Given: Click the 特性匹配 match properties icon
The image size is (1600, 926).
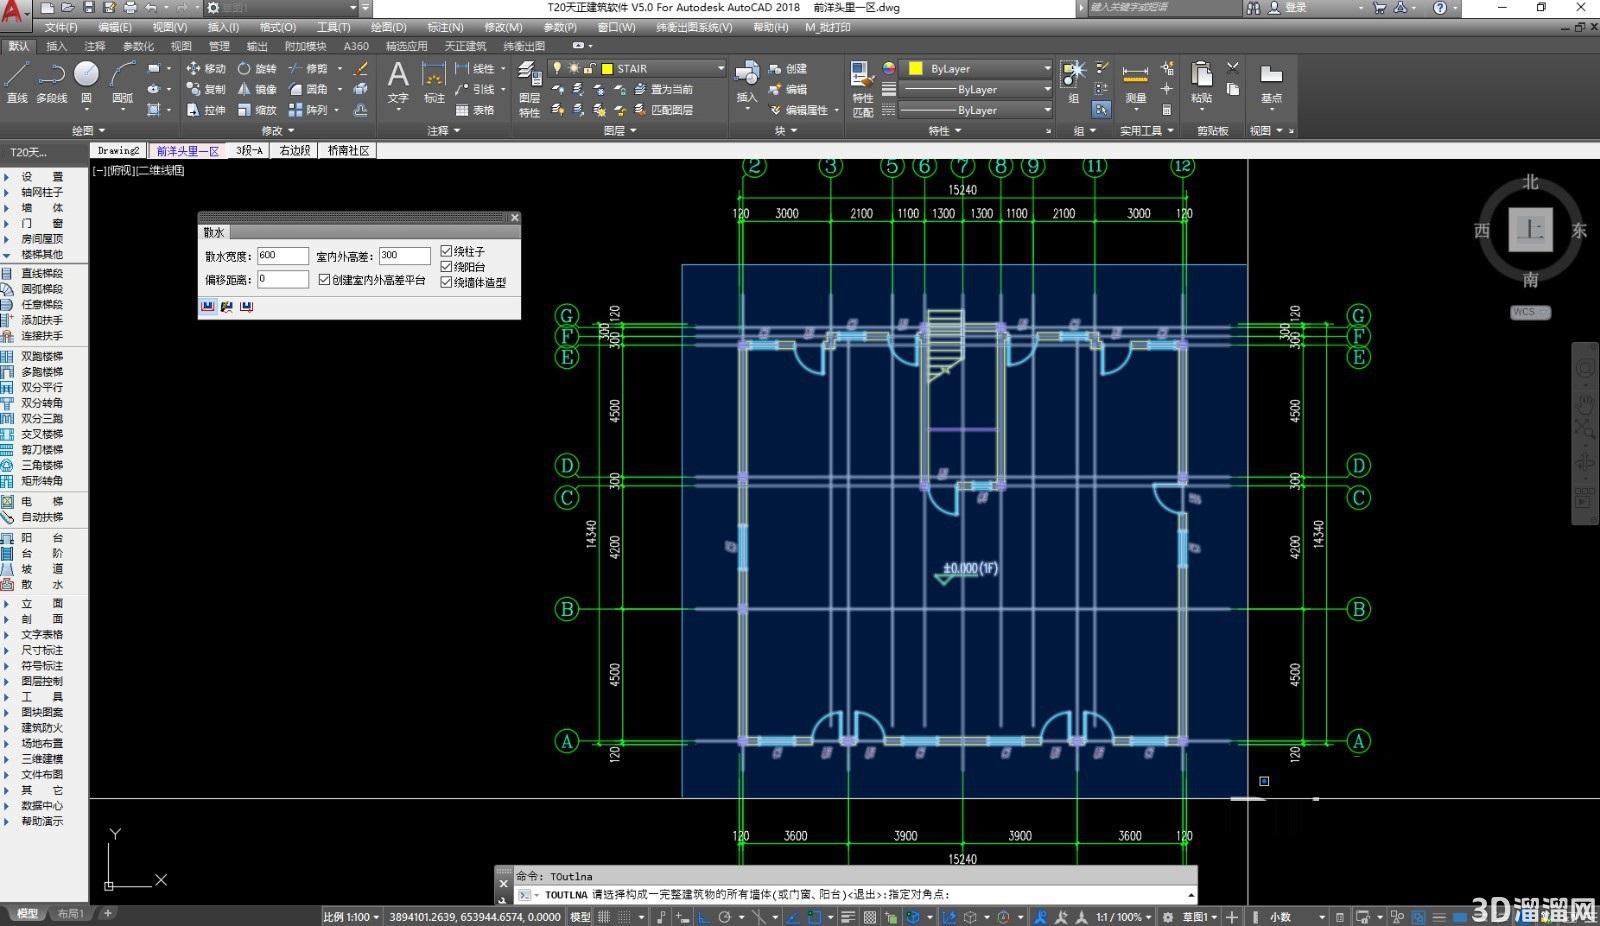Looking at the screenshot, I should point(862,88).
